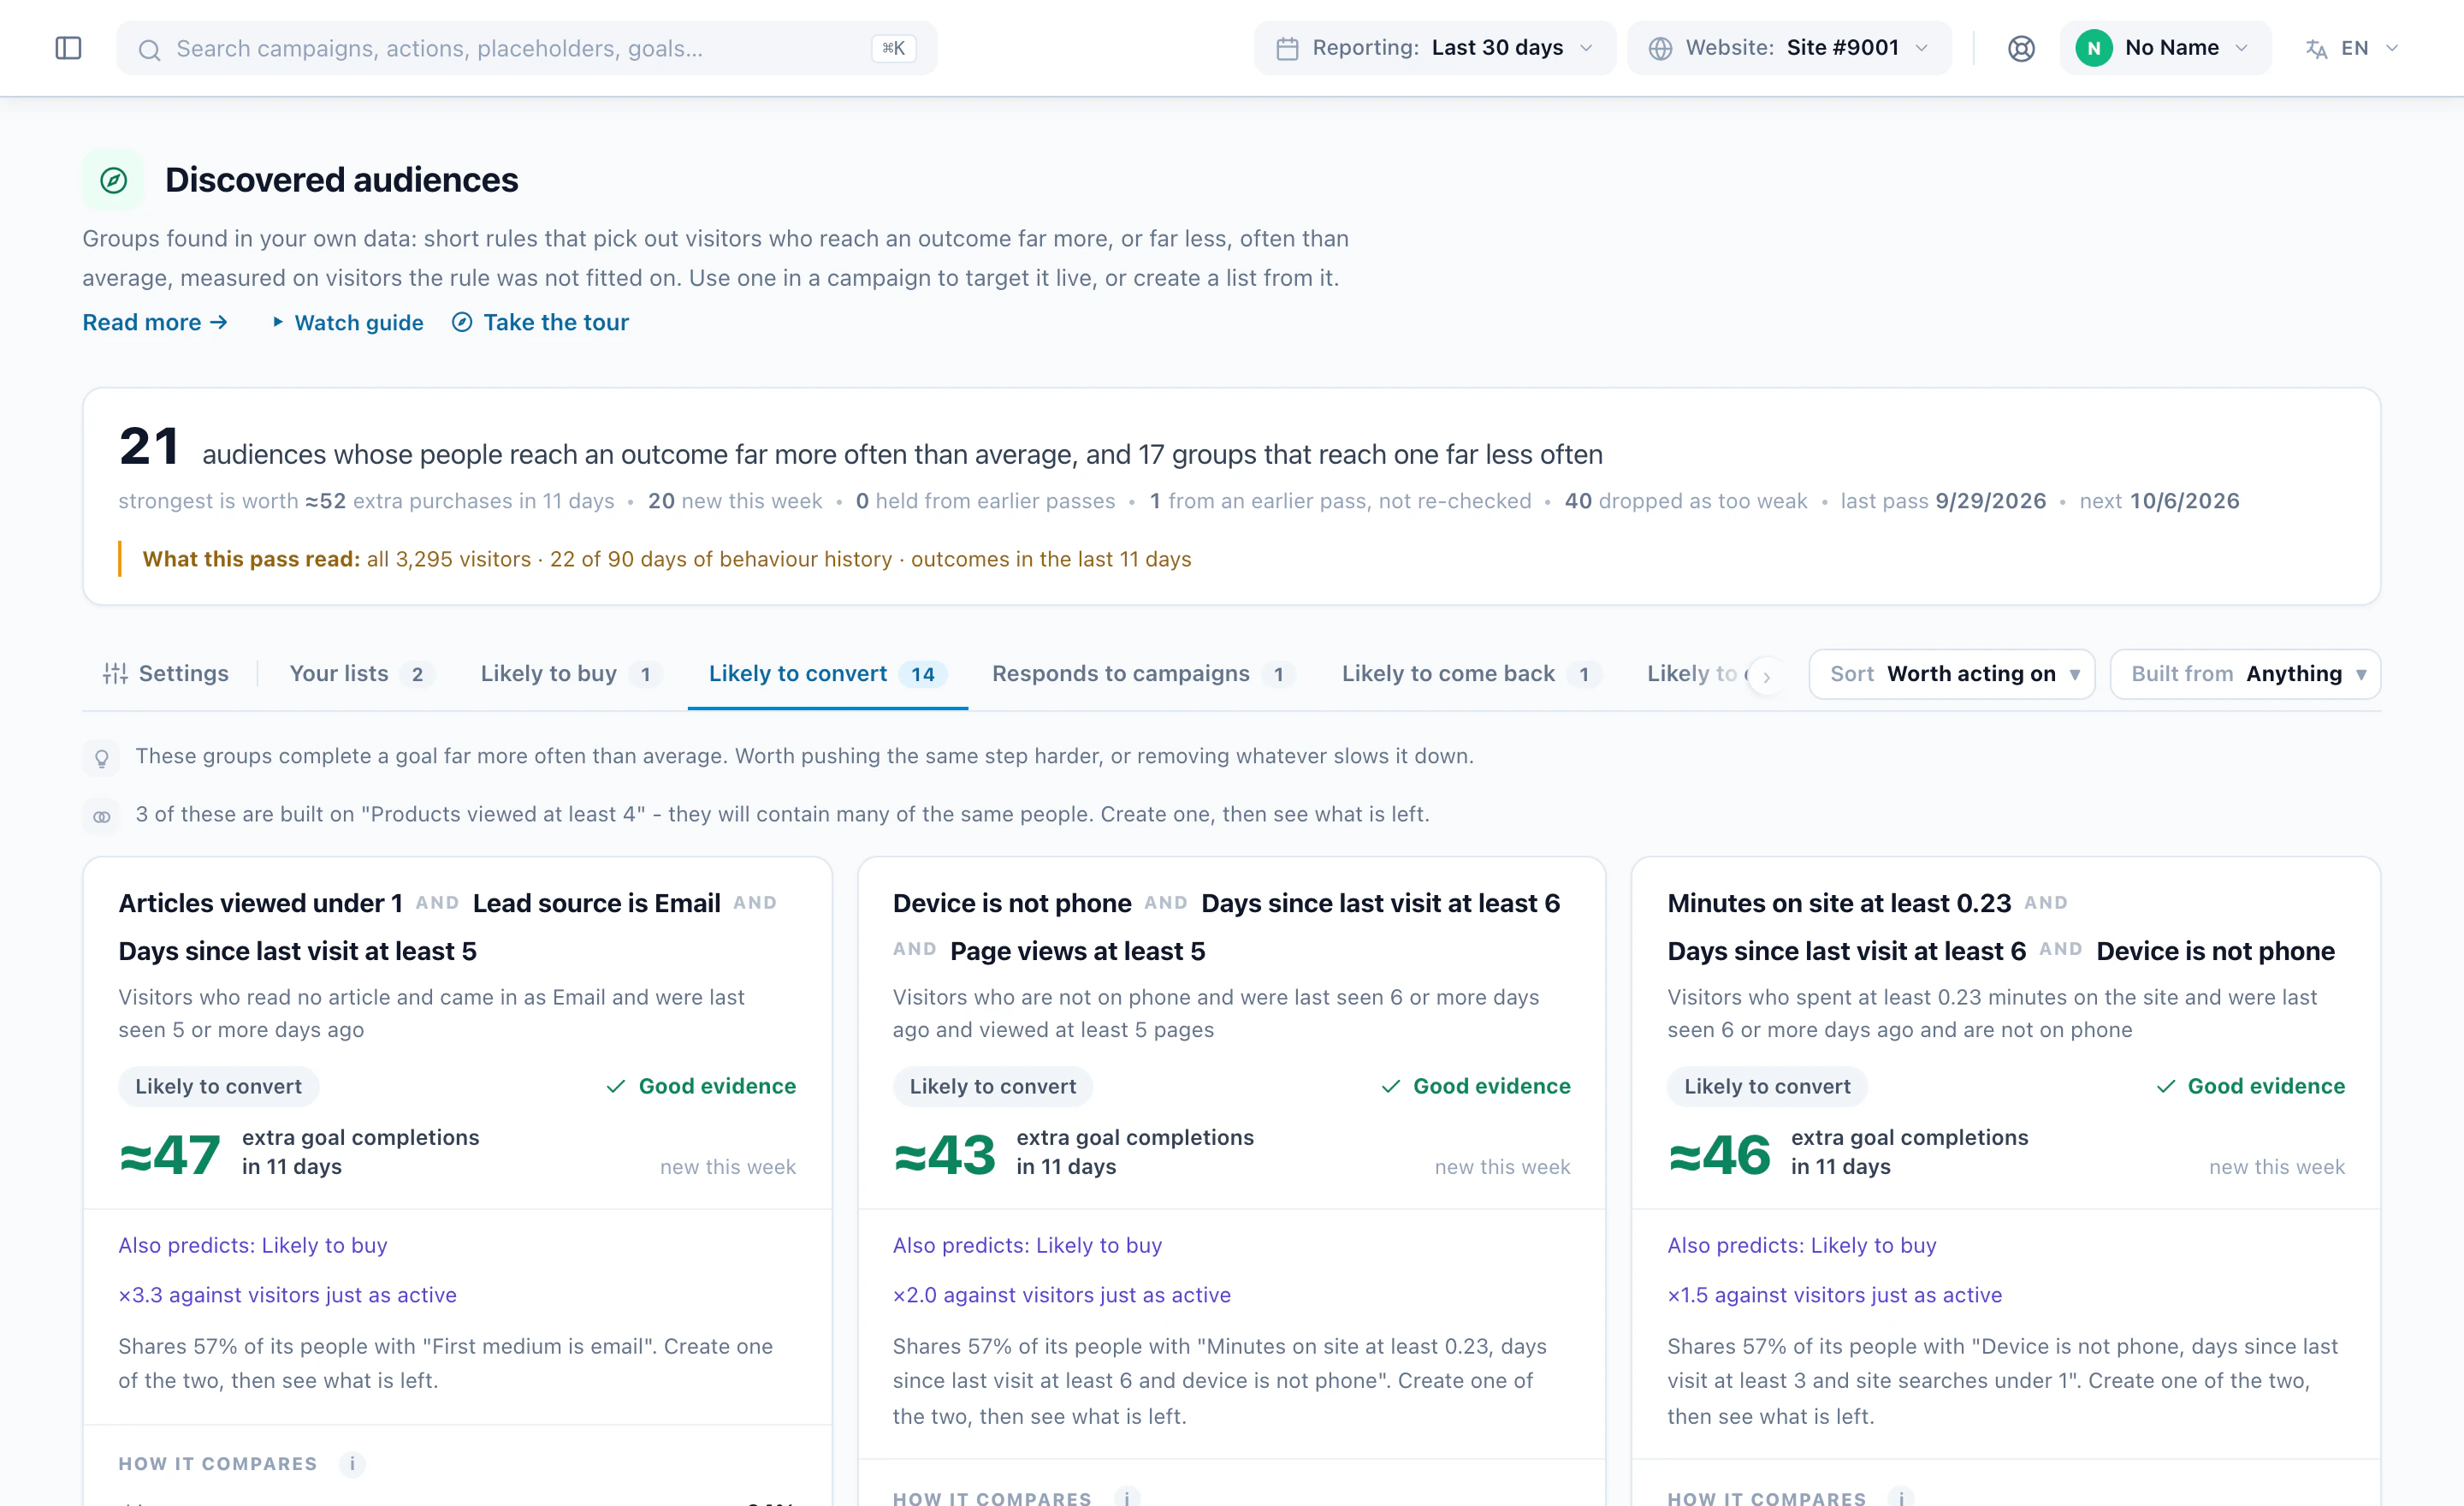Image resolution: width=2464 pixels, height=1506 pixels.
Task: Click the sliders icon on Settings
Action: [115, 674]
